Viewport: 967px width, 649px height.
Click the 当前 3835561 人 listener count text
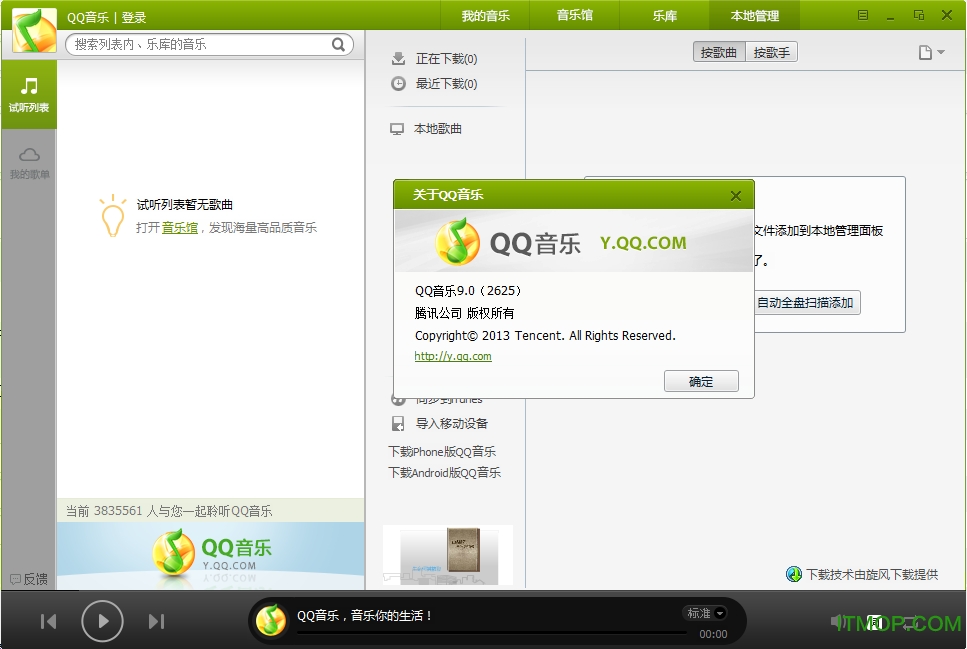coord(169,511)
